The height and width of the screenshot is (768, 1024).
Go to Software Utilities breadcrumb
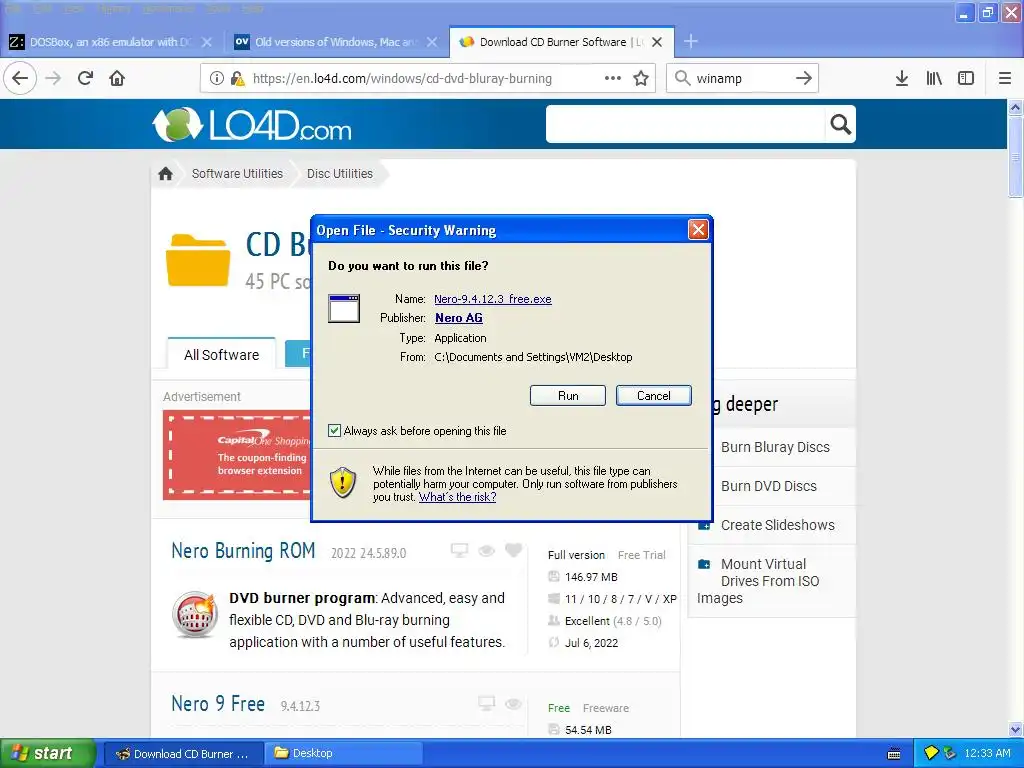click(237, 174)
